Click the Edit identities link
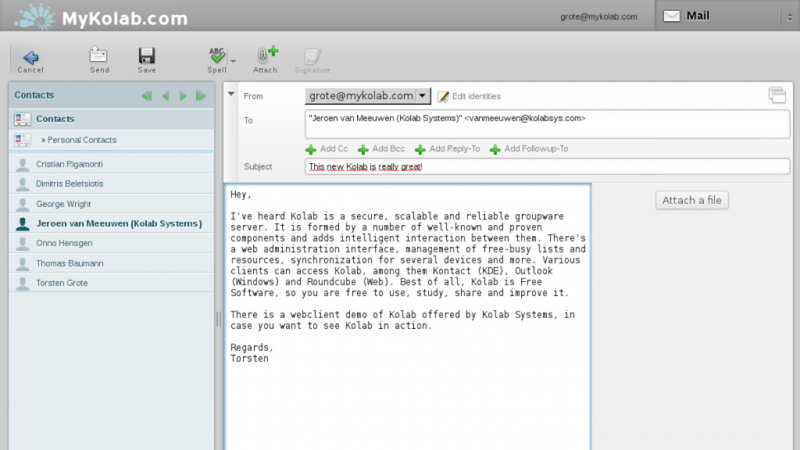This screenshot has height=450, width=800. 476,96
